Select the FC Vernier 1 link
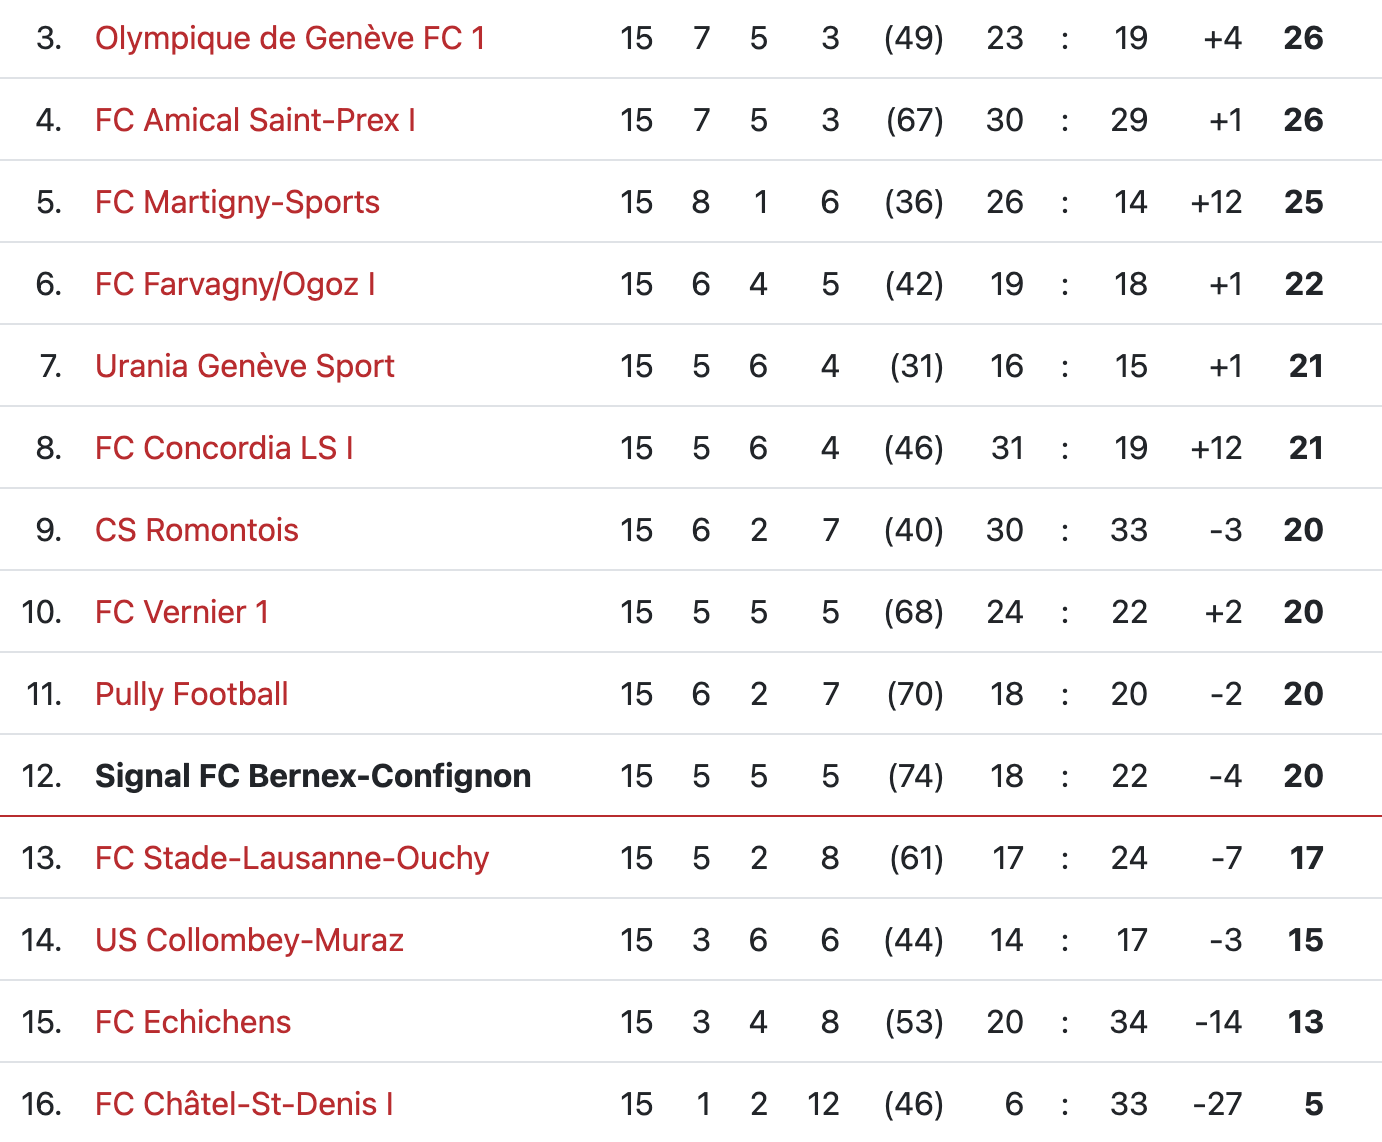The width and height of the screenshot is (1382, 1142). tap(182, 612)
